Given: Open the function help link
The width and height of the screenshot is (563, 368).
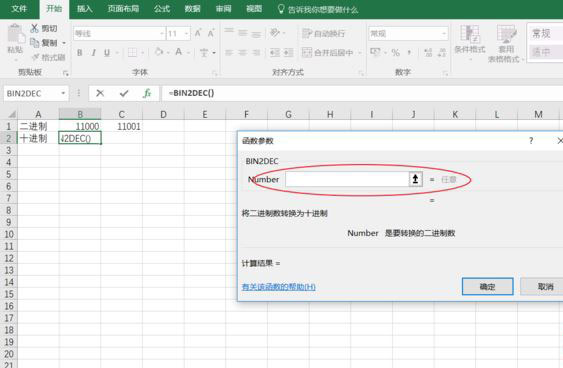Looking at the screenshot, I should 279,287.
